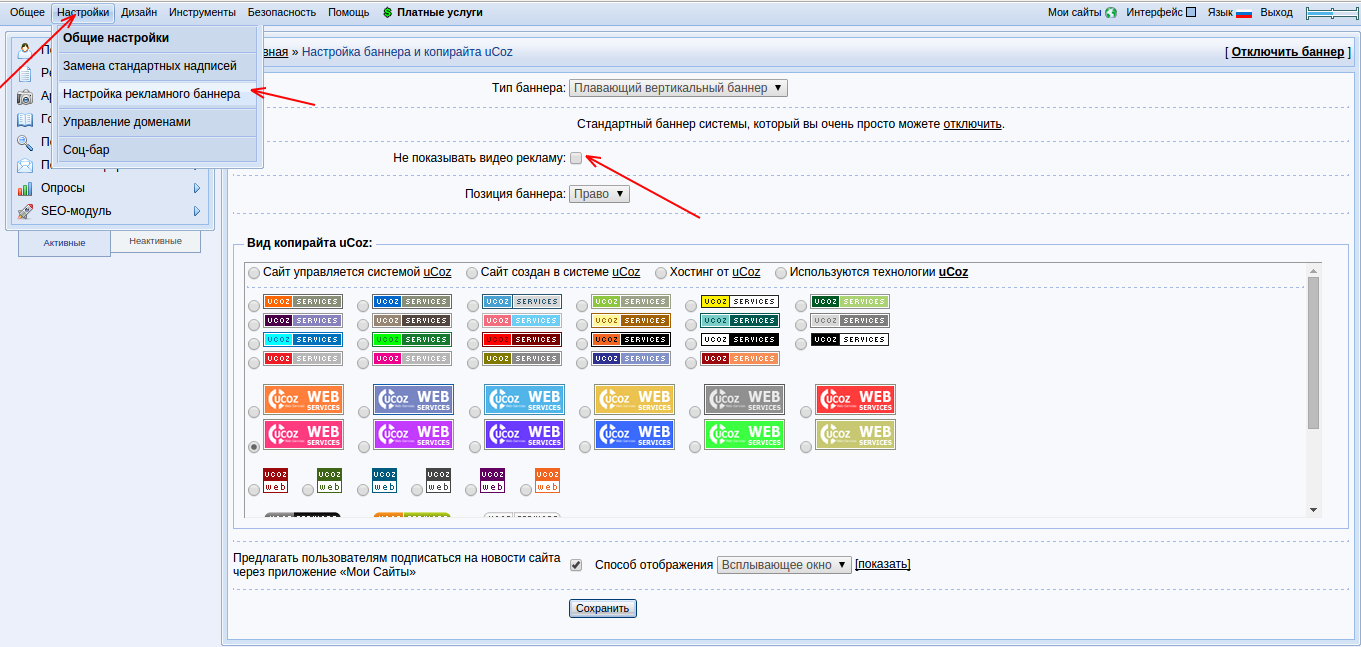Screen dimensions: 1361x647
Task: Click the green dollar icon of Платные услуги
Action: (388, 13)
